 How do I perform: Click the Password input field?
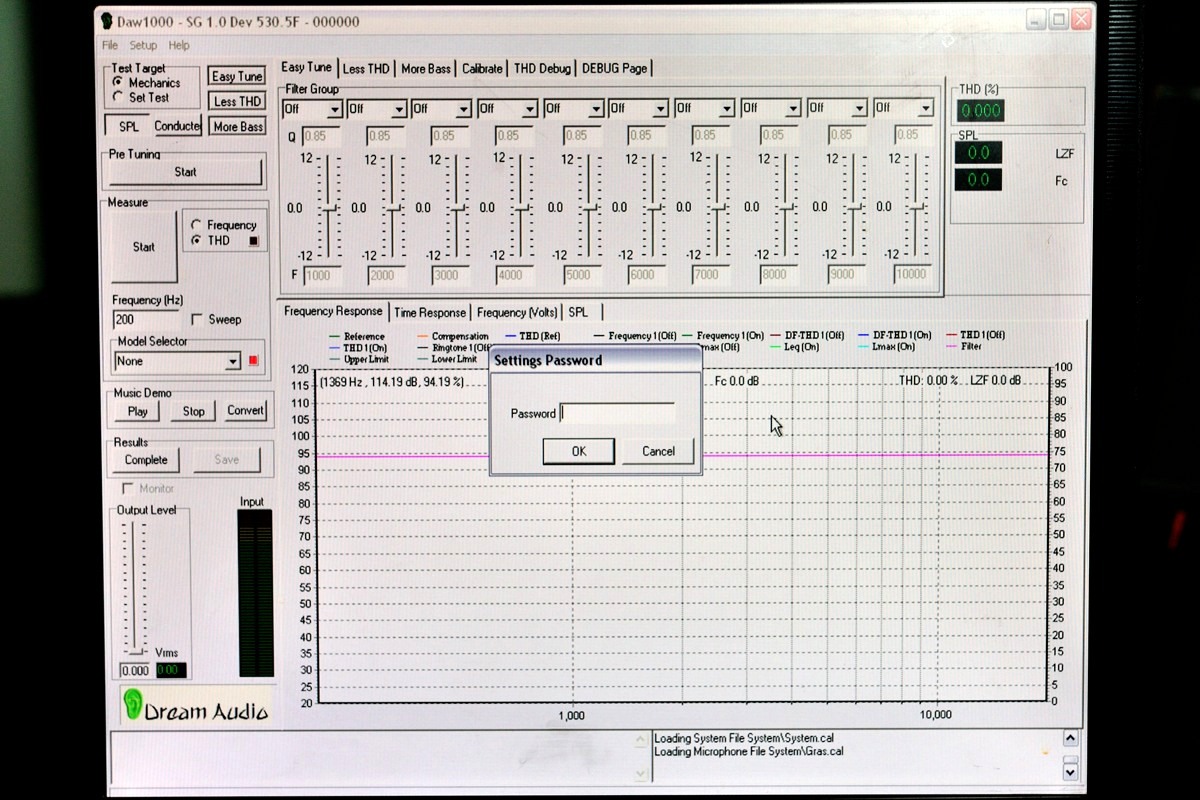click(x=617, y=413)
